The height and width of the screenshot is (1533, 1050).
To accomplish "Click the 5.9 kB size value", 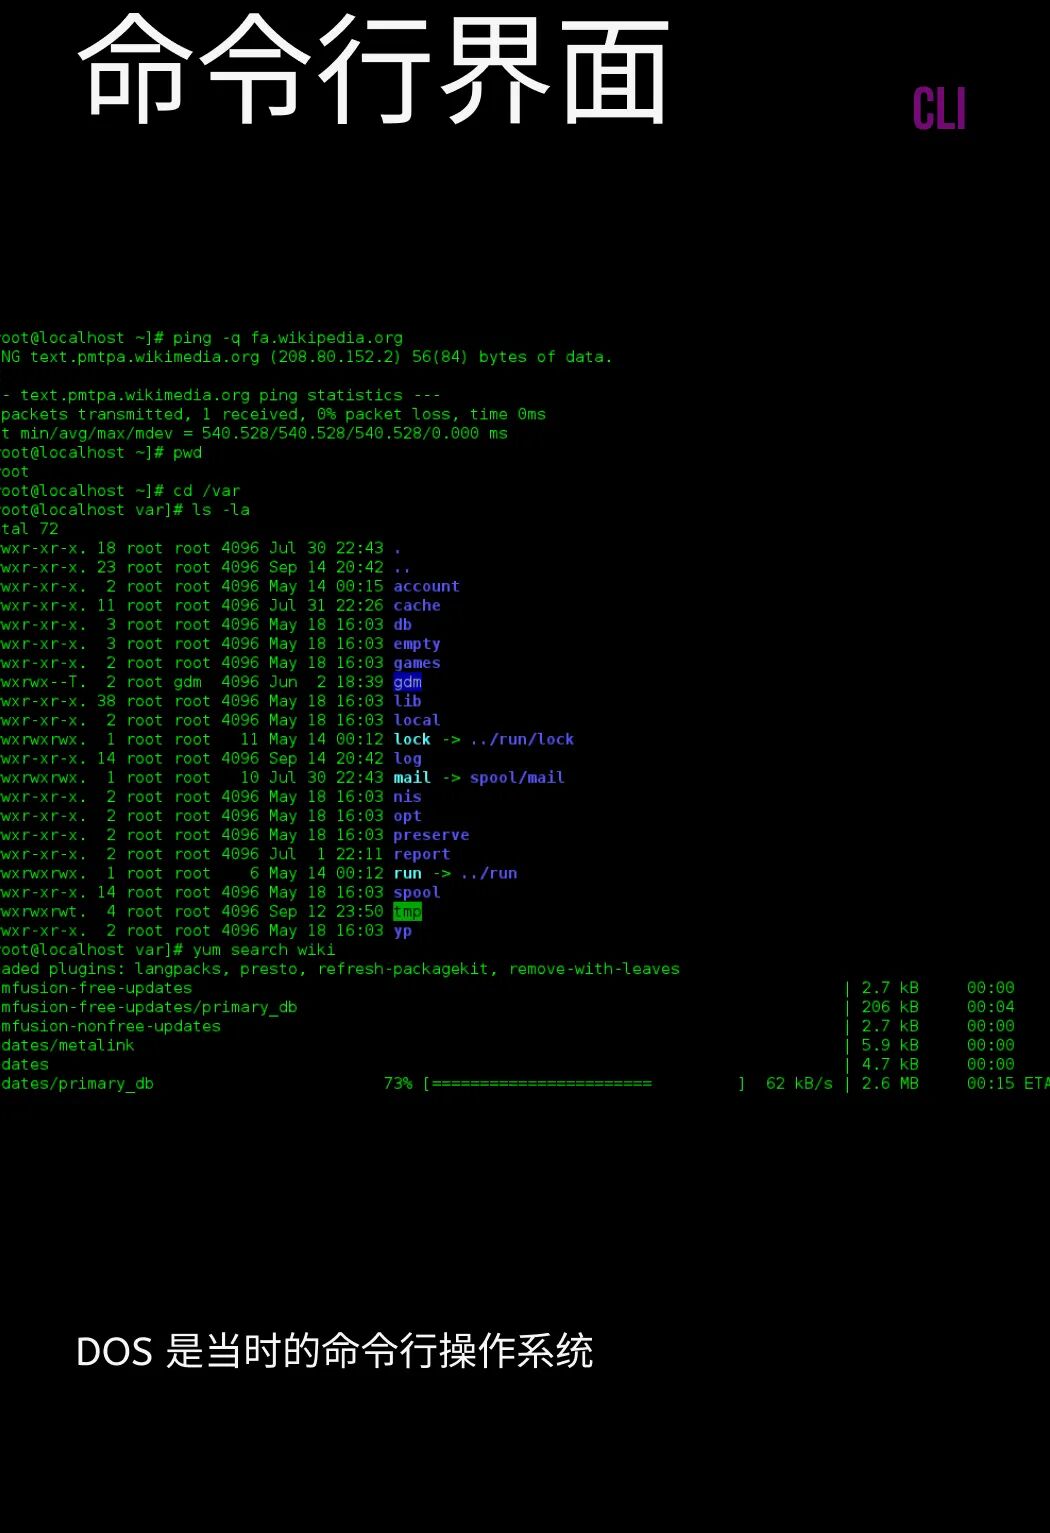I will (890, 1045).
